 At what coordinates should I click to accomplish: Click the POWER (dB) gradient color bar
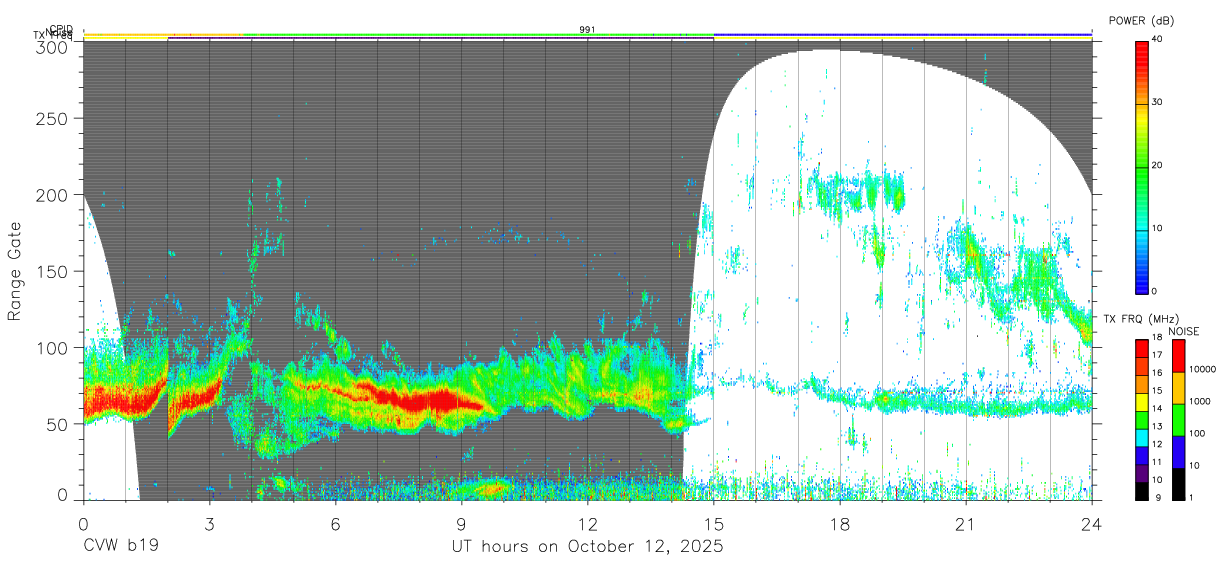(x=1142, y=166)
